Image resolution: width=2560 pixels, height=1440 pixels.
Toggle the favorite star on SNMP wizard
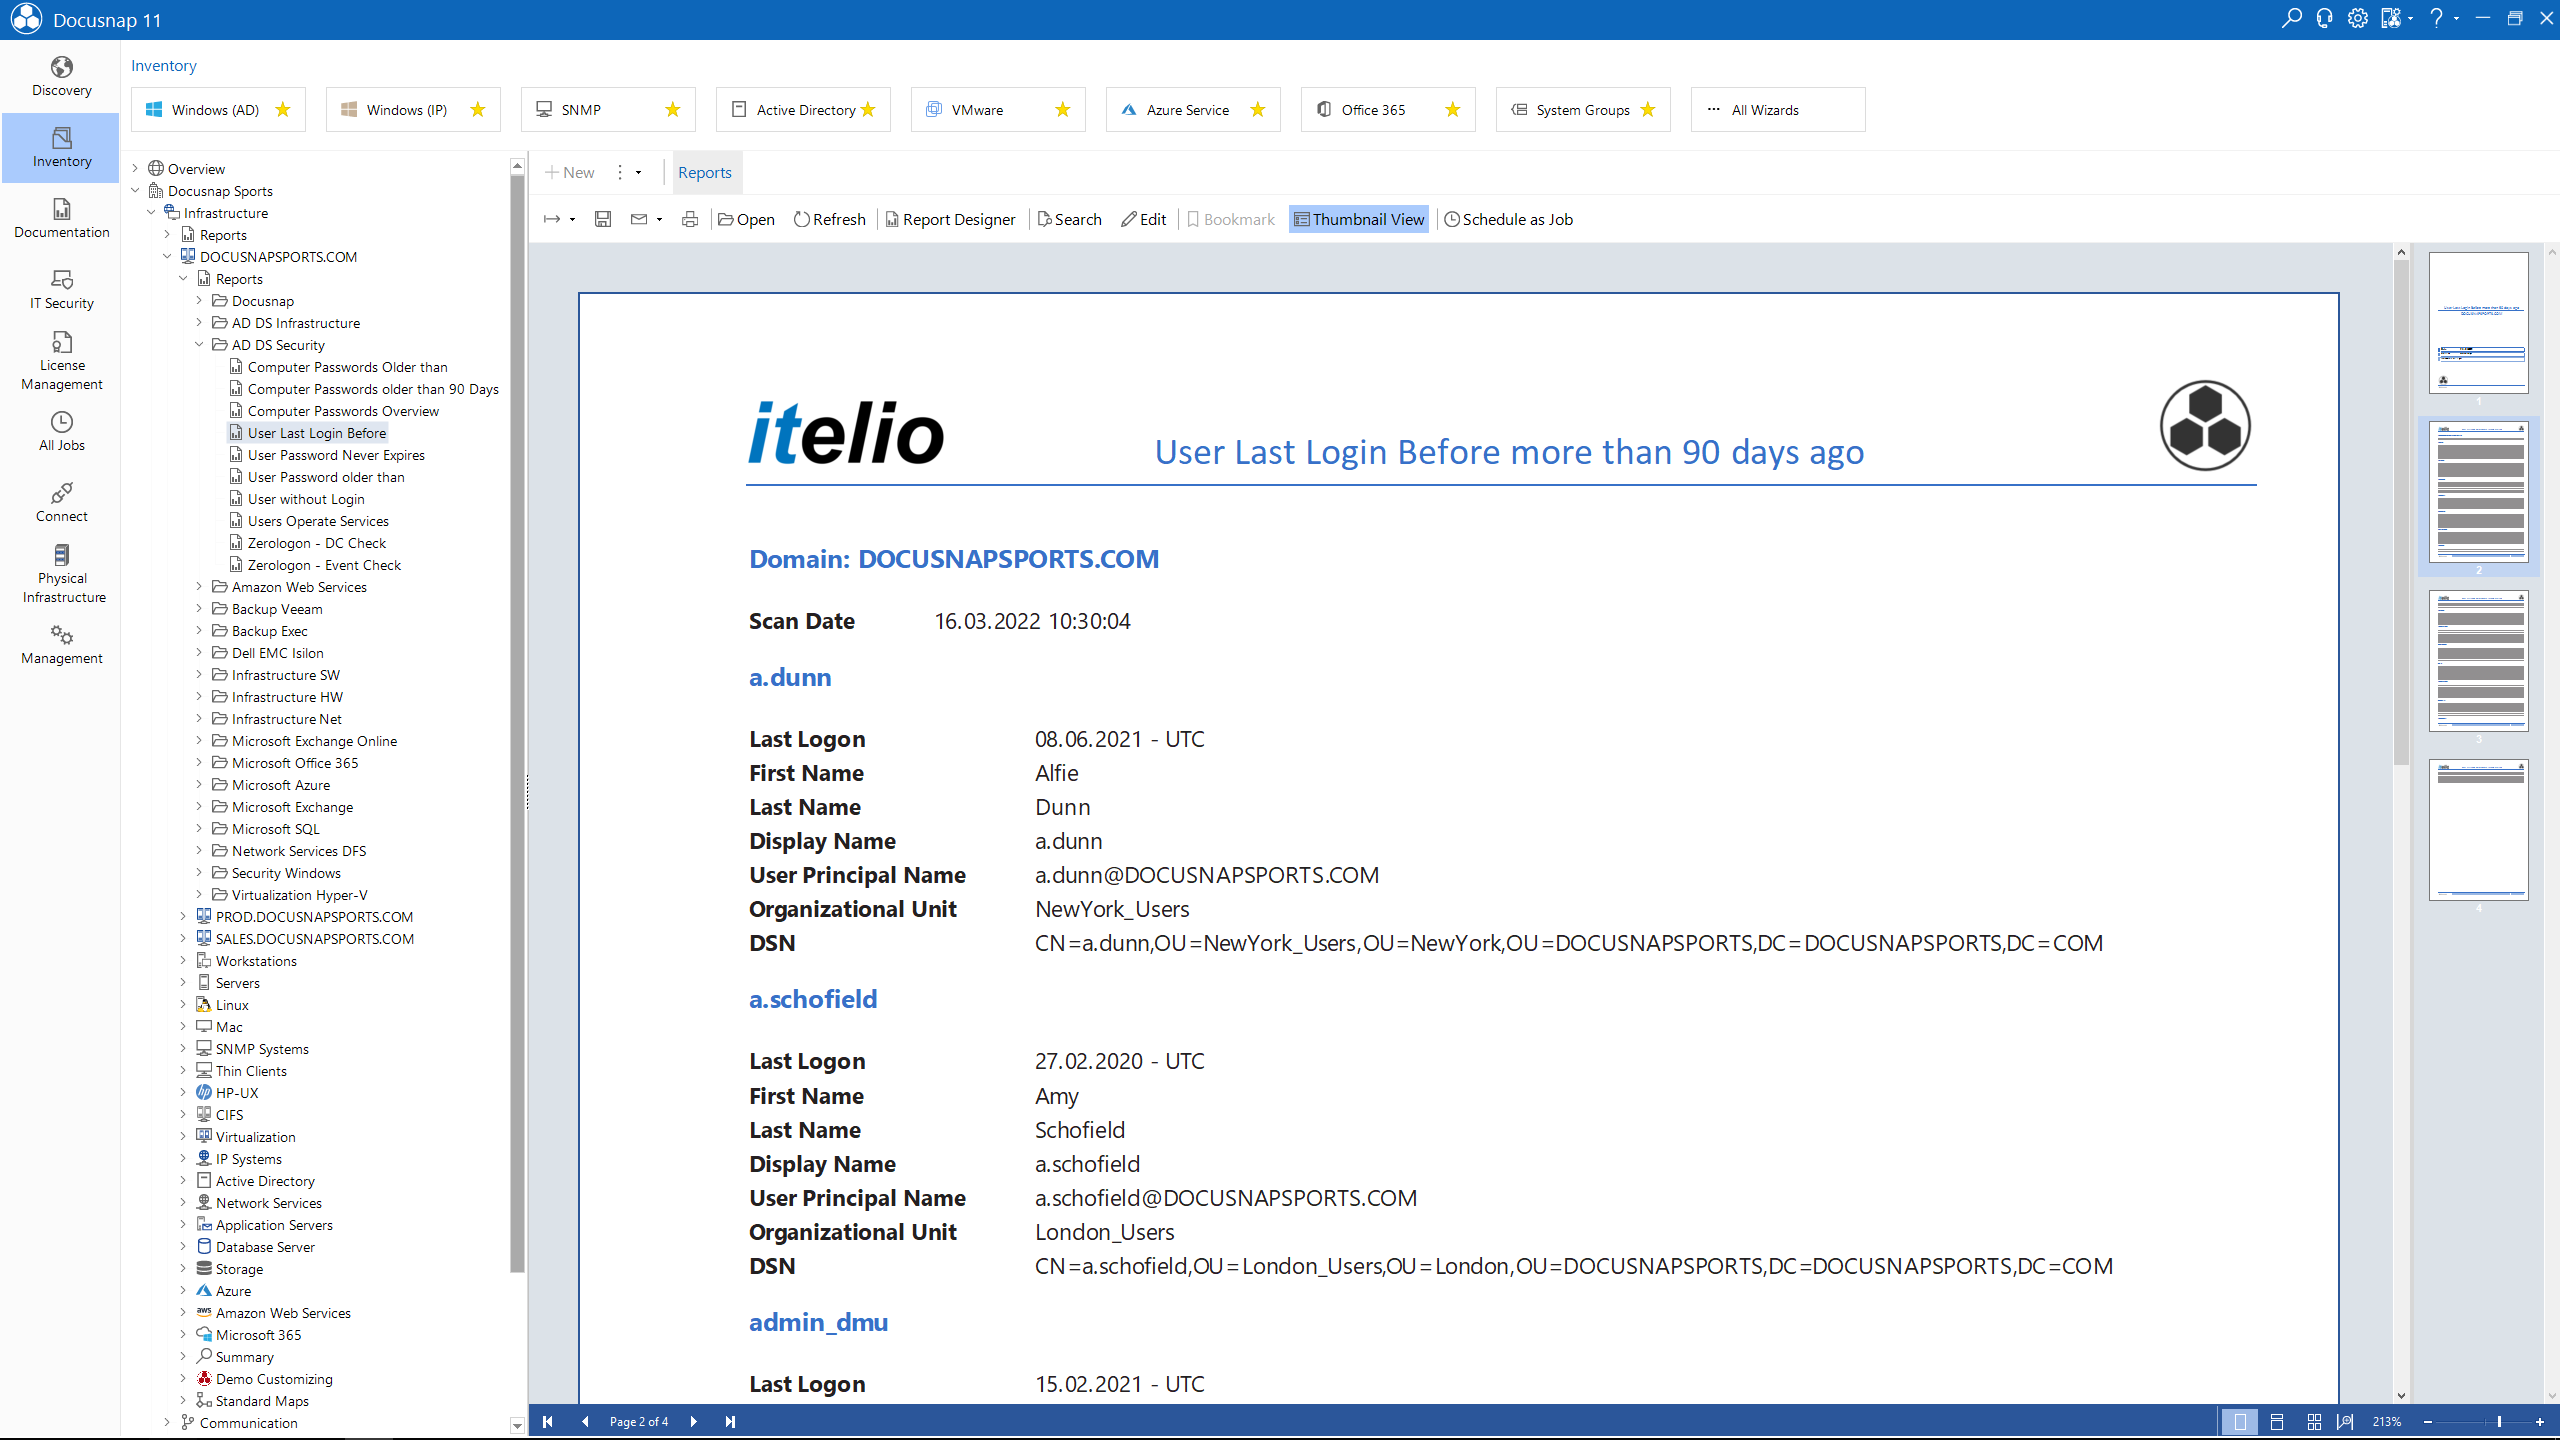click(673, 109)
